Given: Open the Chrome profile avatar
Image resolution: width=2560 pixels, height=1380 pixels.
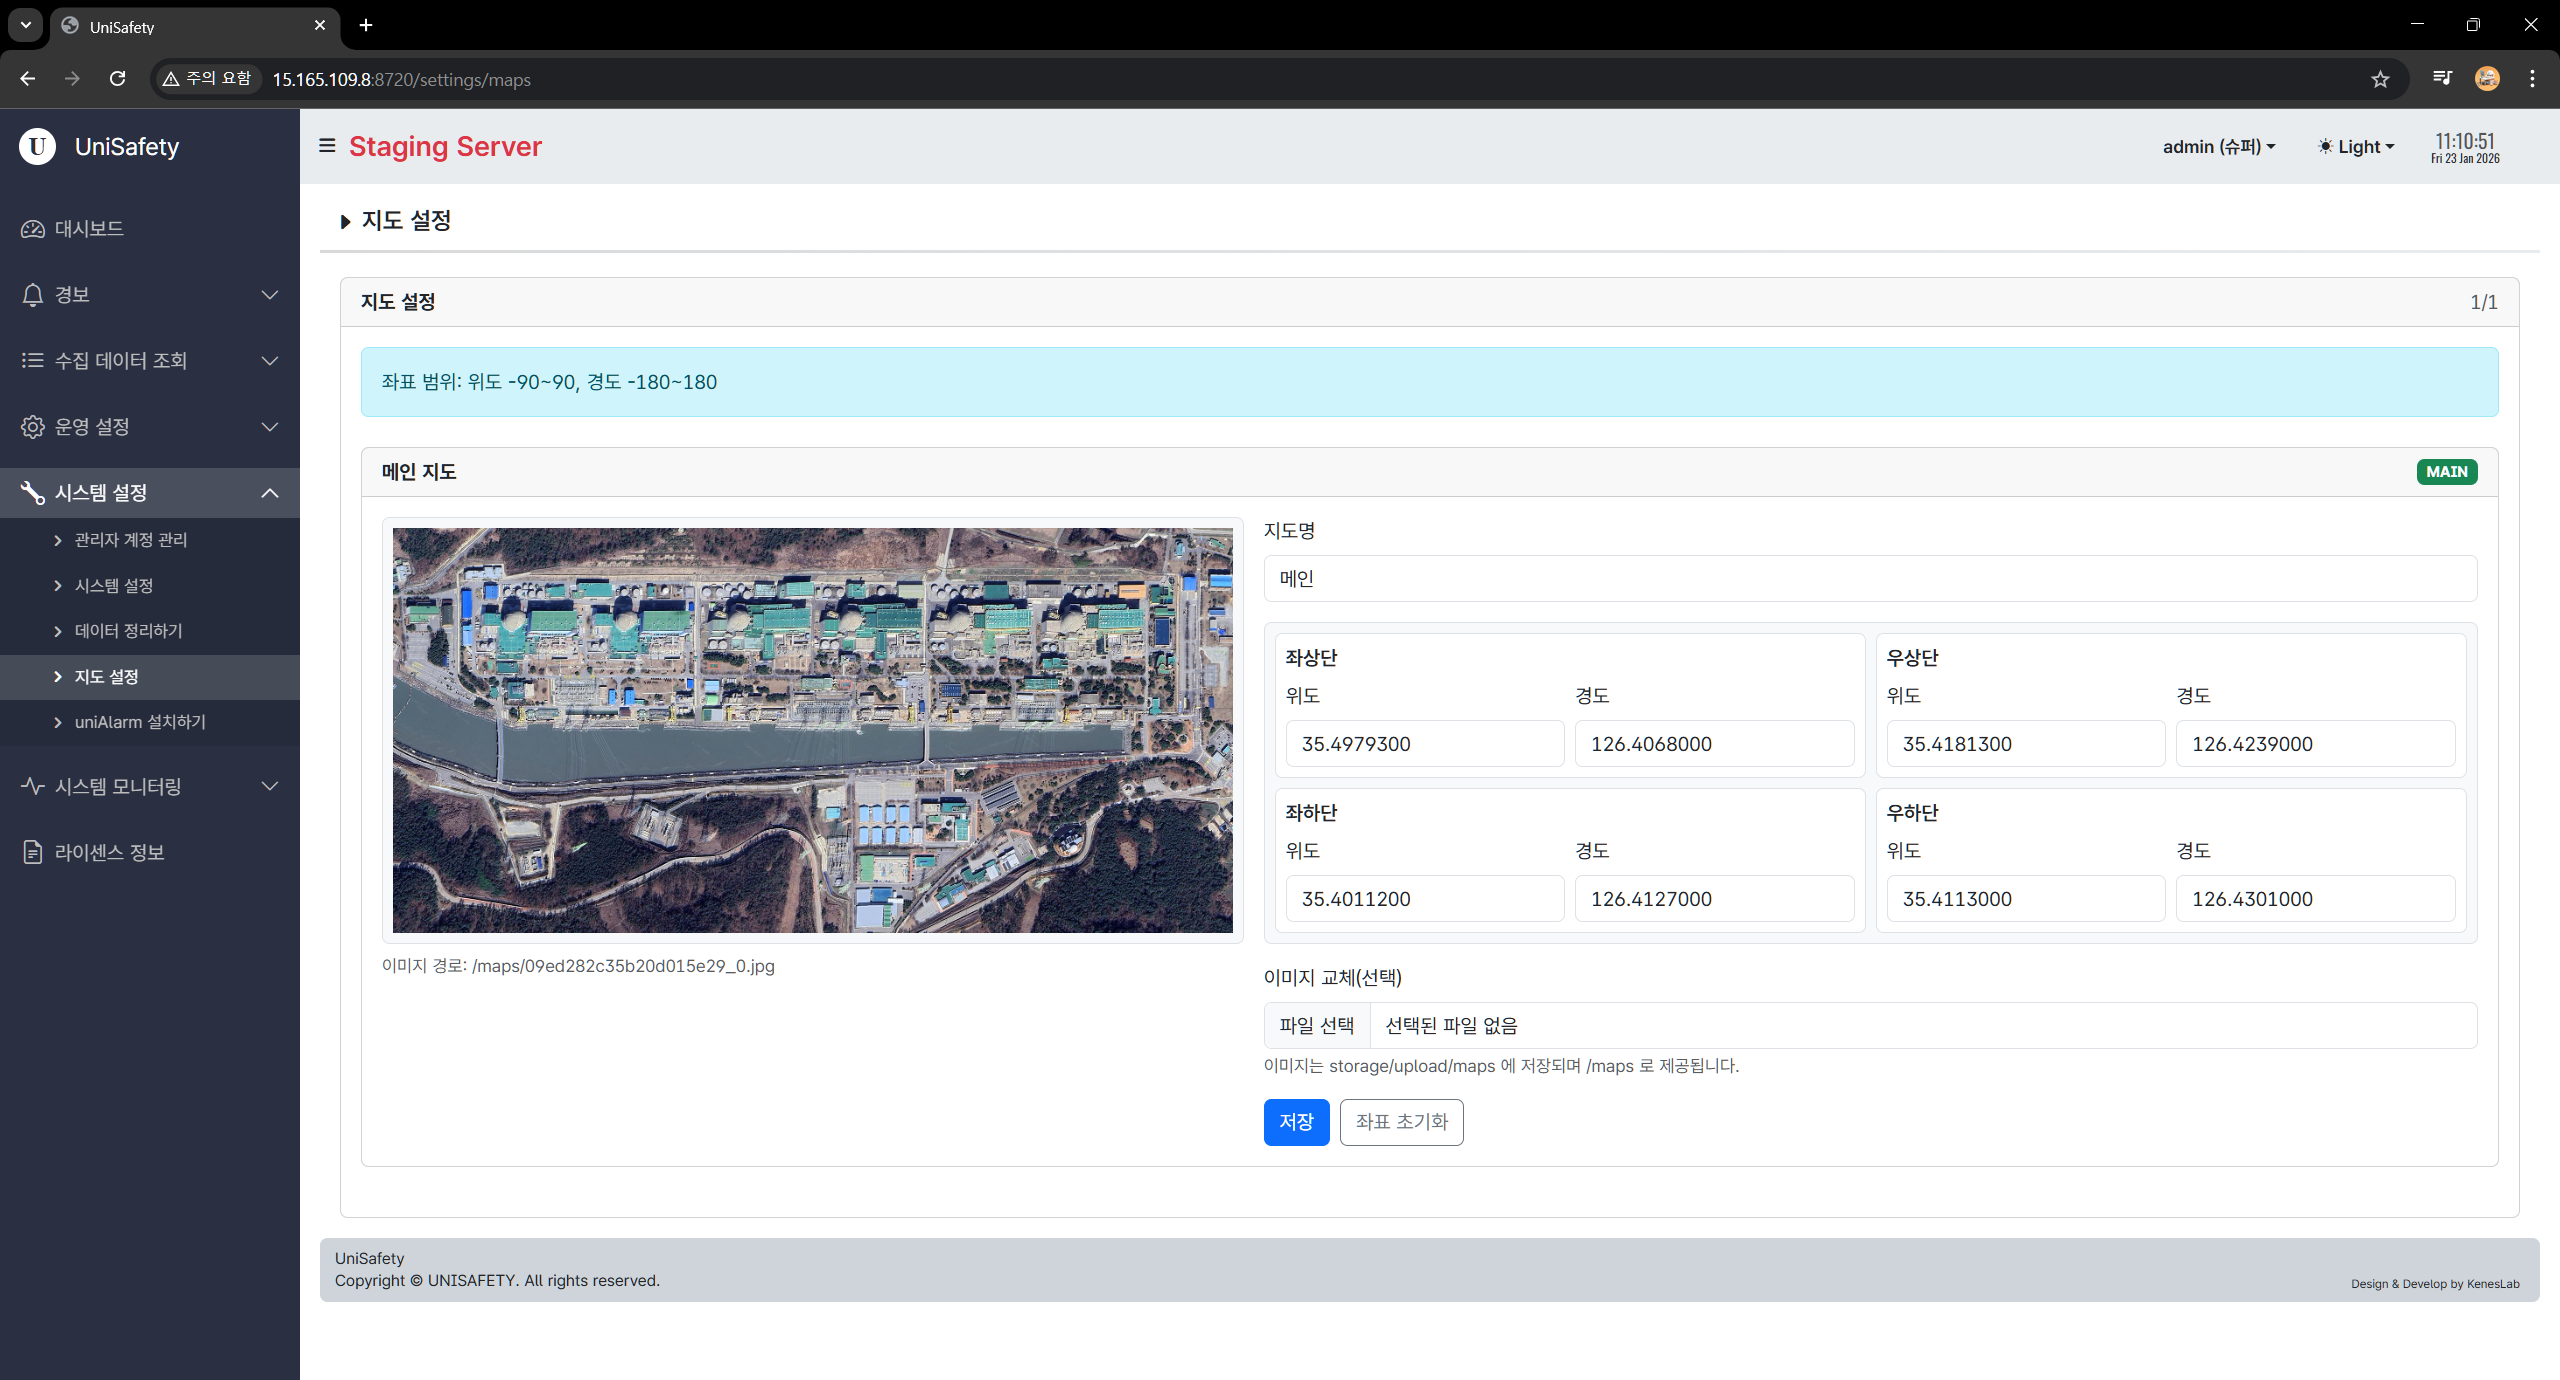Looking at the screenshot, I should [x=2487, y=79].
